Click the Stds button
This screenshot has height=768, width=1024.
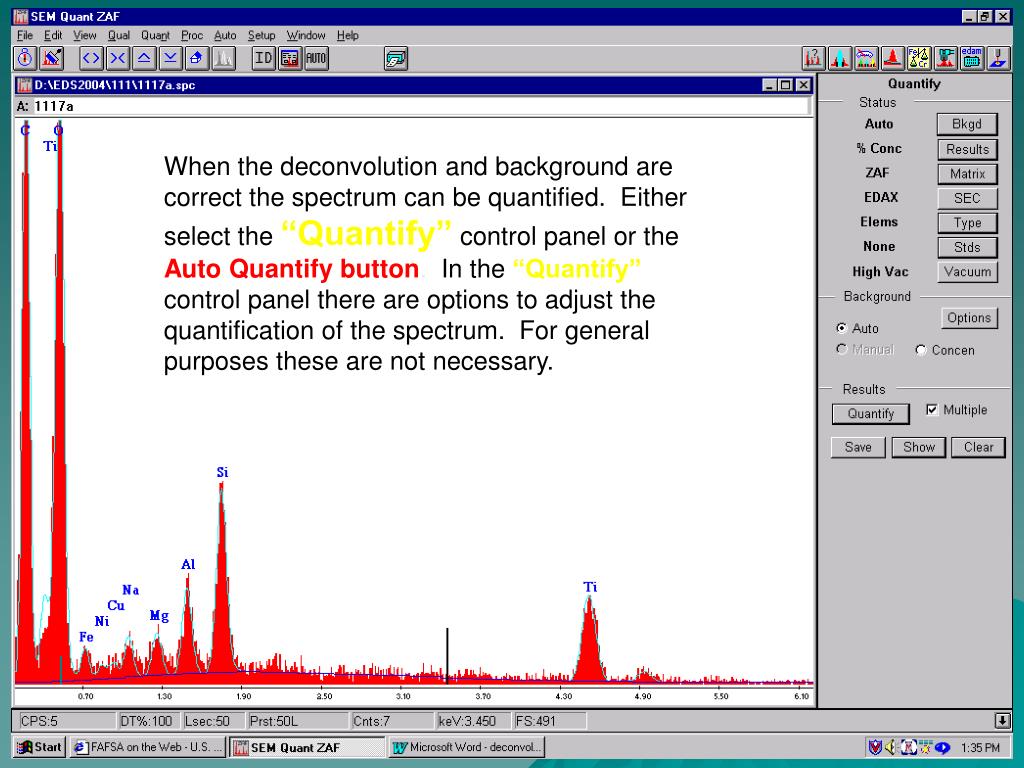(967, 247)
